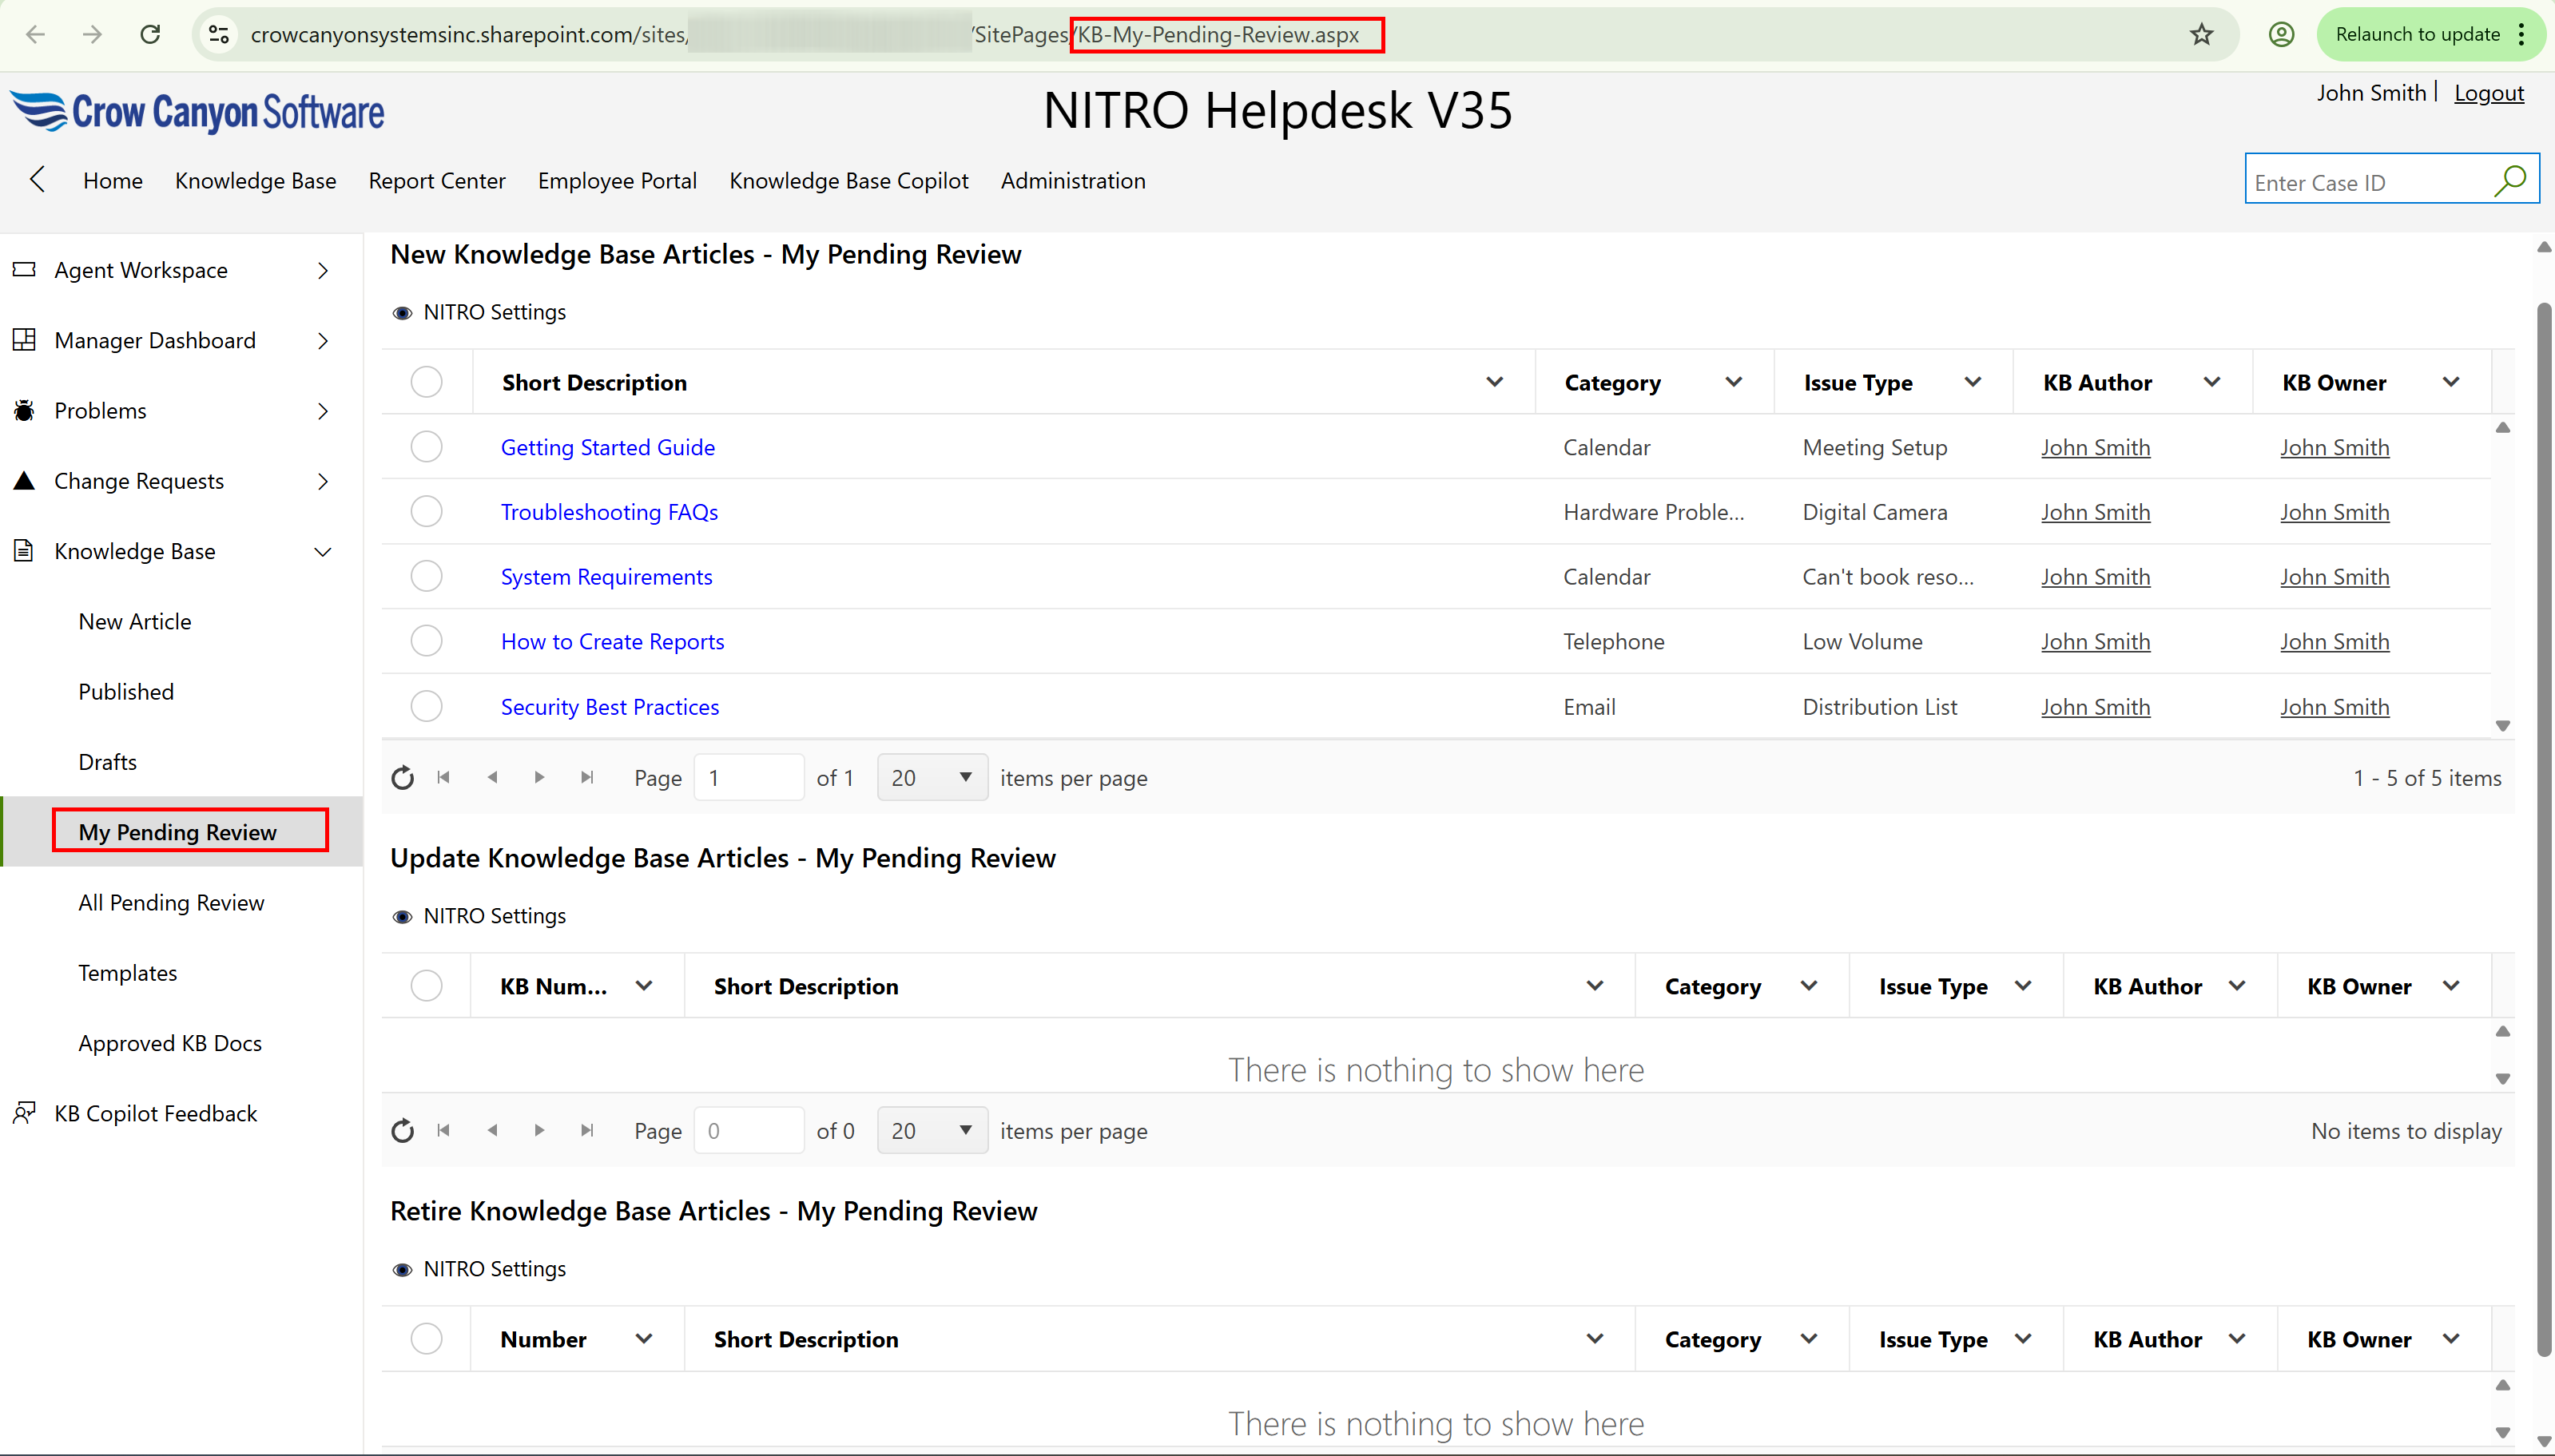Expand the Agent Workspace sidebar section
The width and height of the screenshot is (2555, 1456).
(322, 271)
